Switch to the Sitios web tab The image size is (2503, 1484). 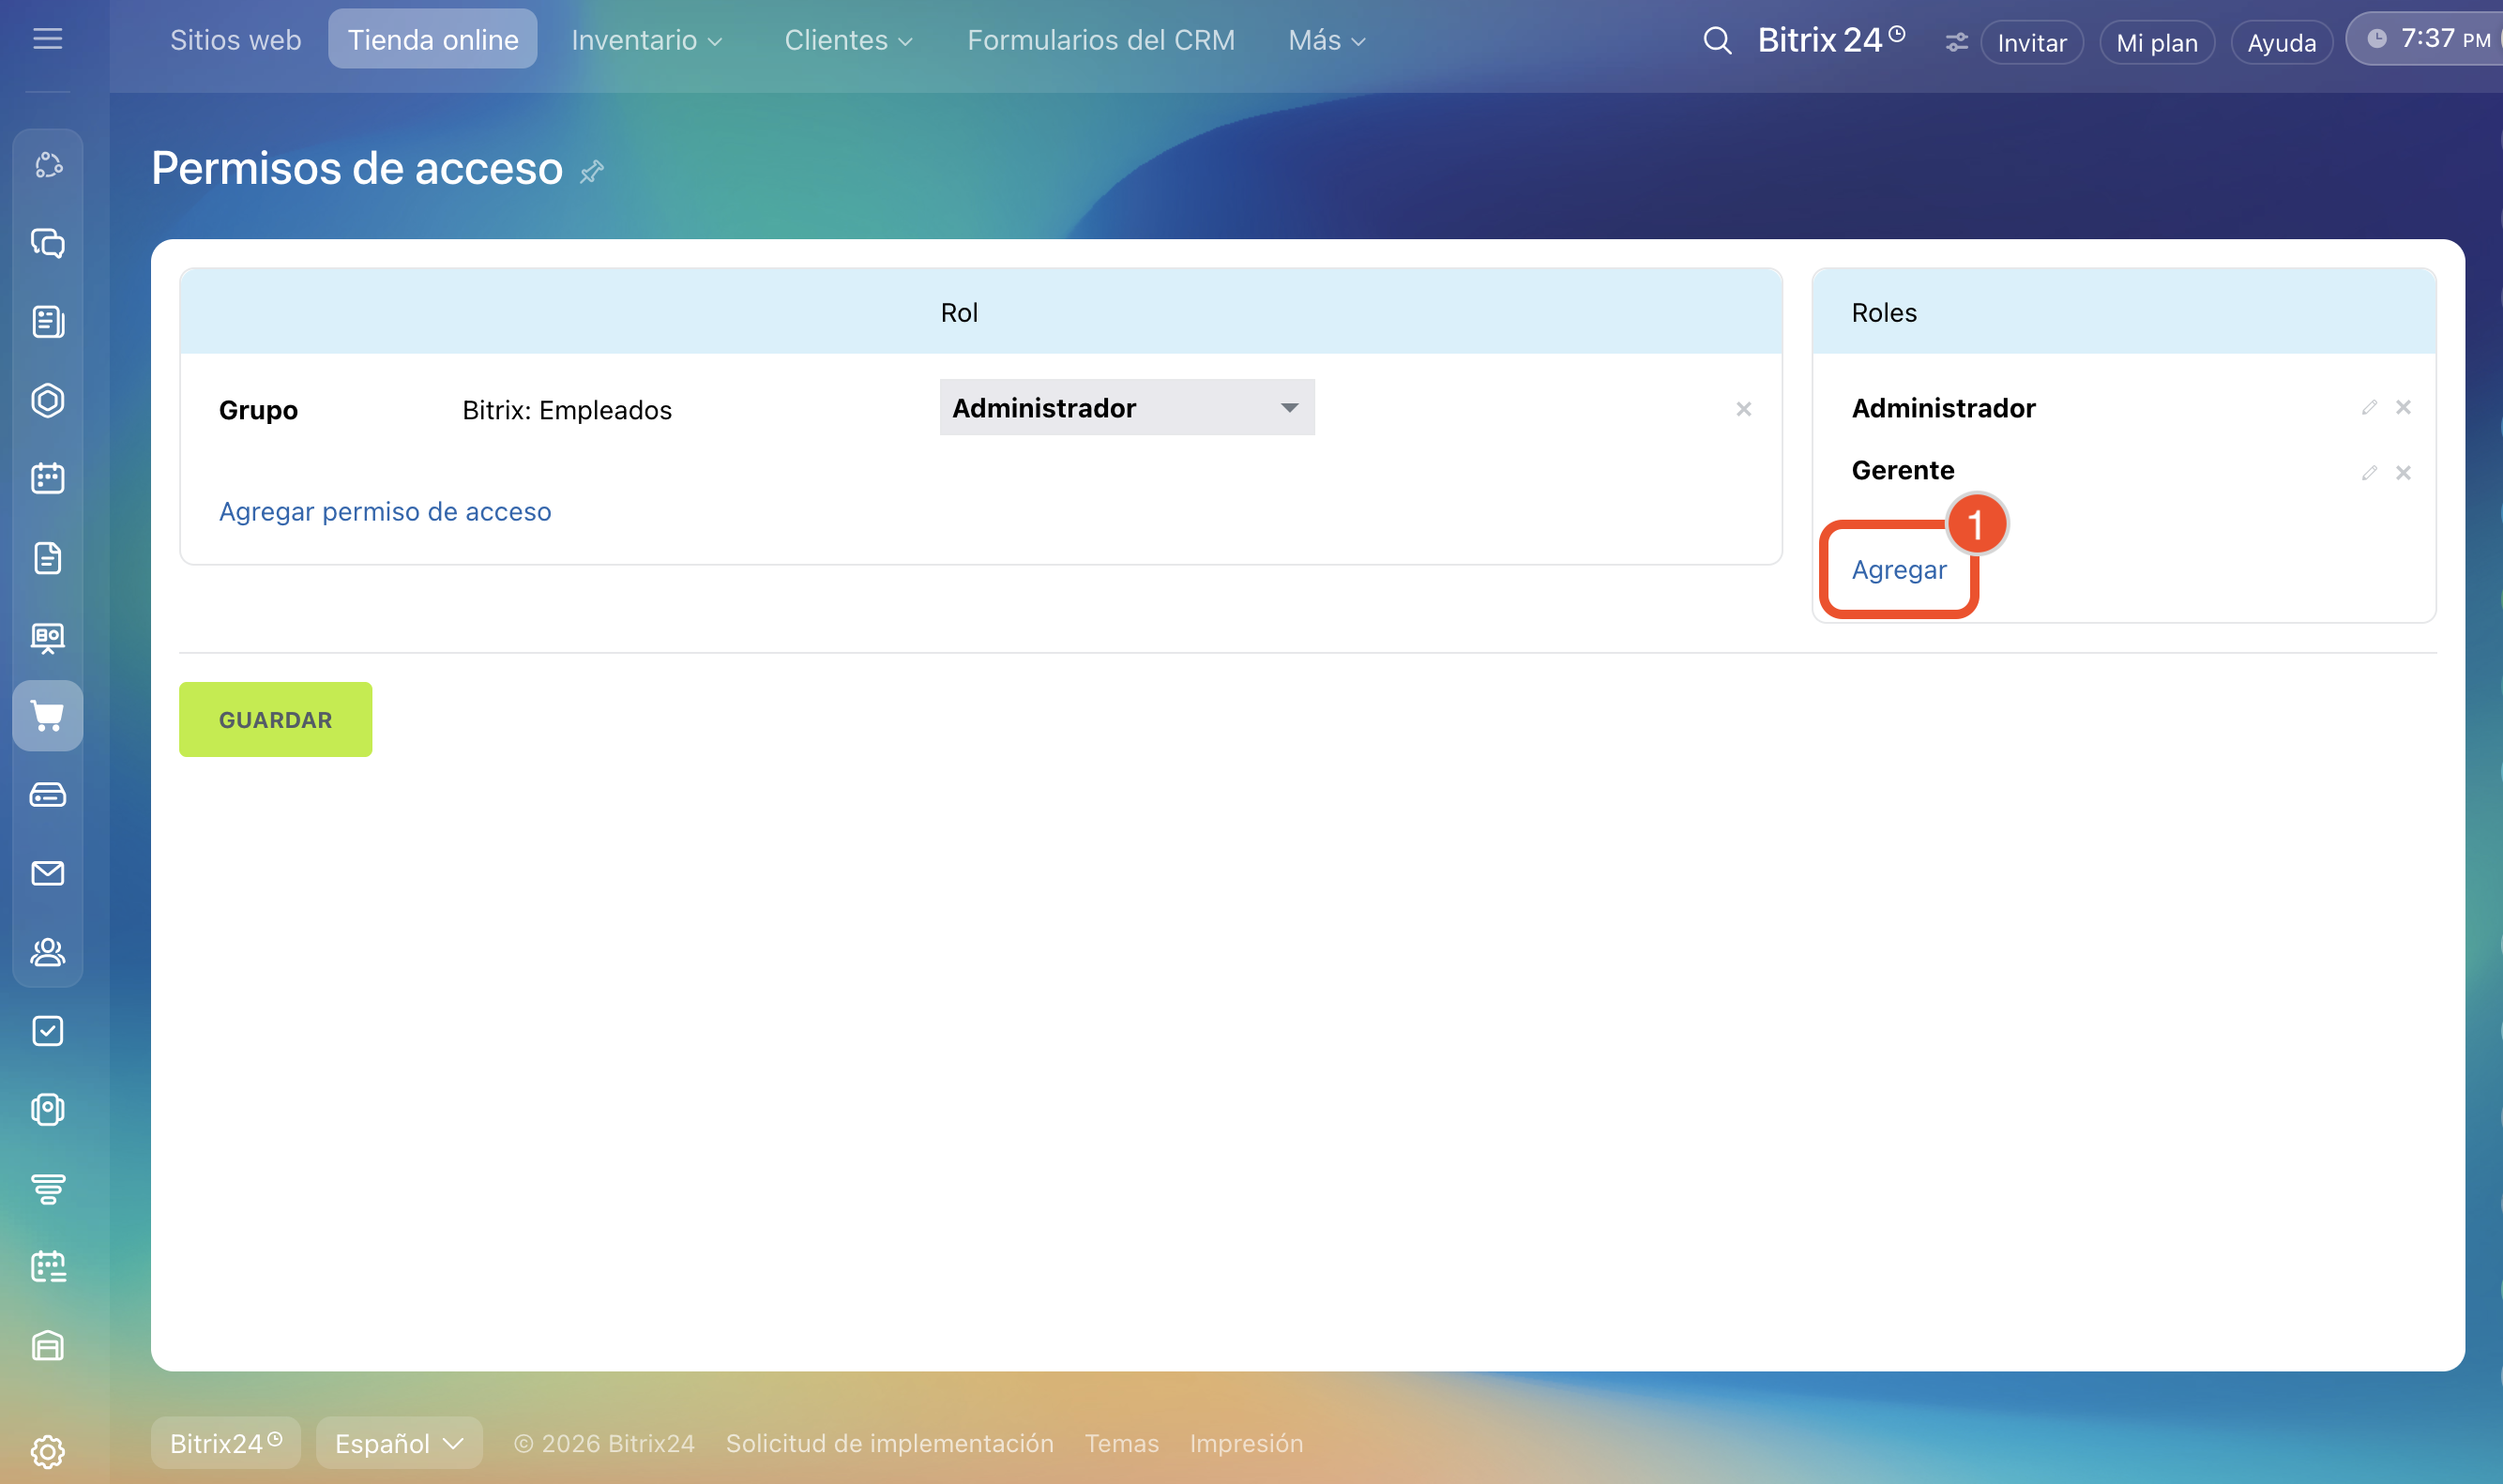click(235, 40)
